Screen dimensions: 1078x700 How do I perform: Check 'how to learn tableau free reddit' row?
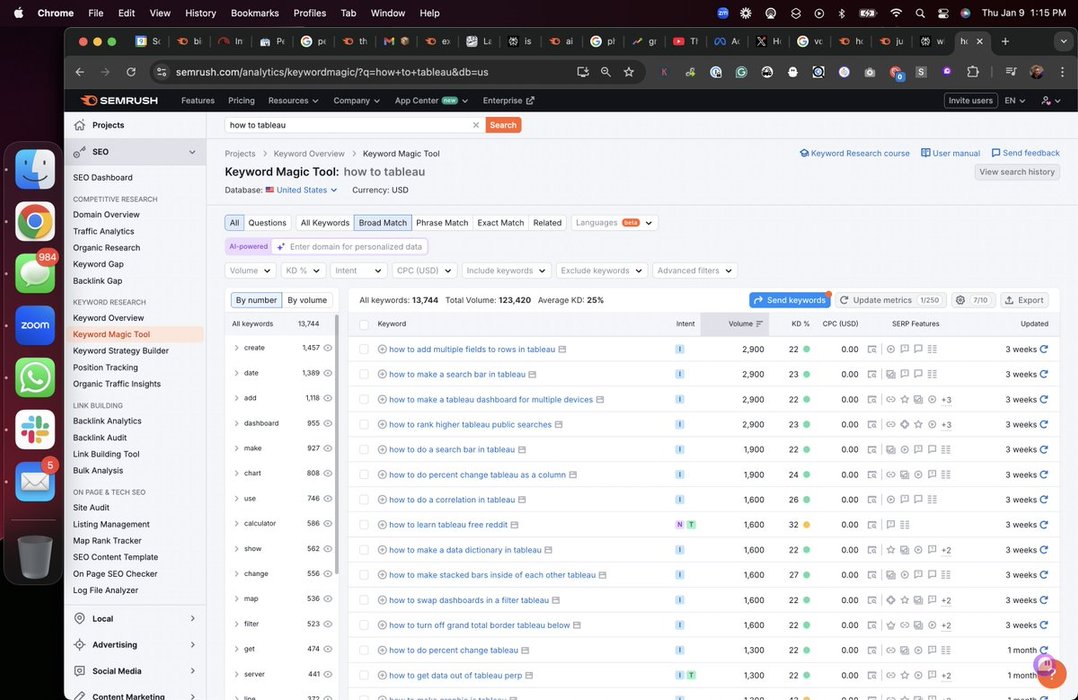[364, 525]
